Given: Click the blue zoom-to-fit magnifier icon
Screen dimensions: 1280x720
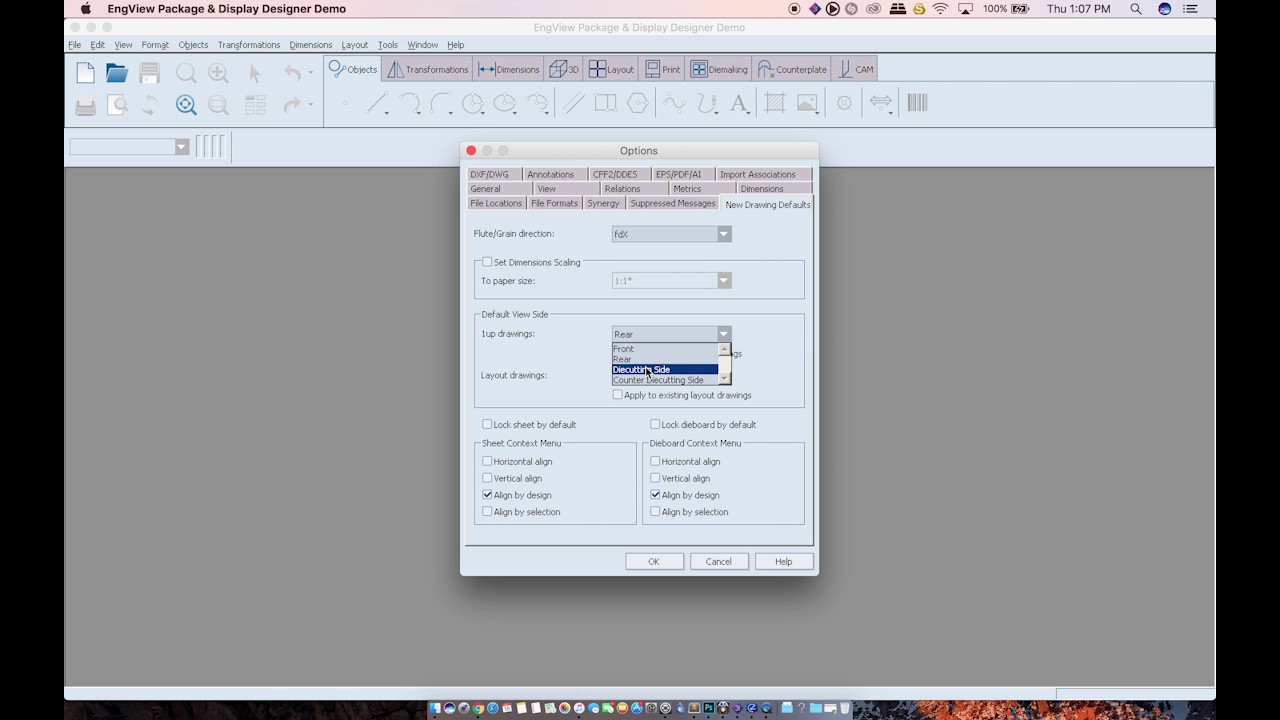Looking at the screenshot, I should tap(186, 105).
